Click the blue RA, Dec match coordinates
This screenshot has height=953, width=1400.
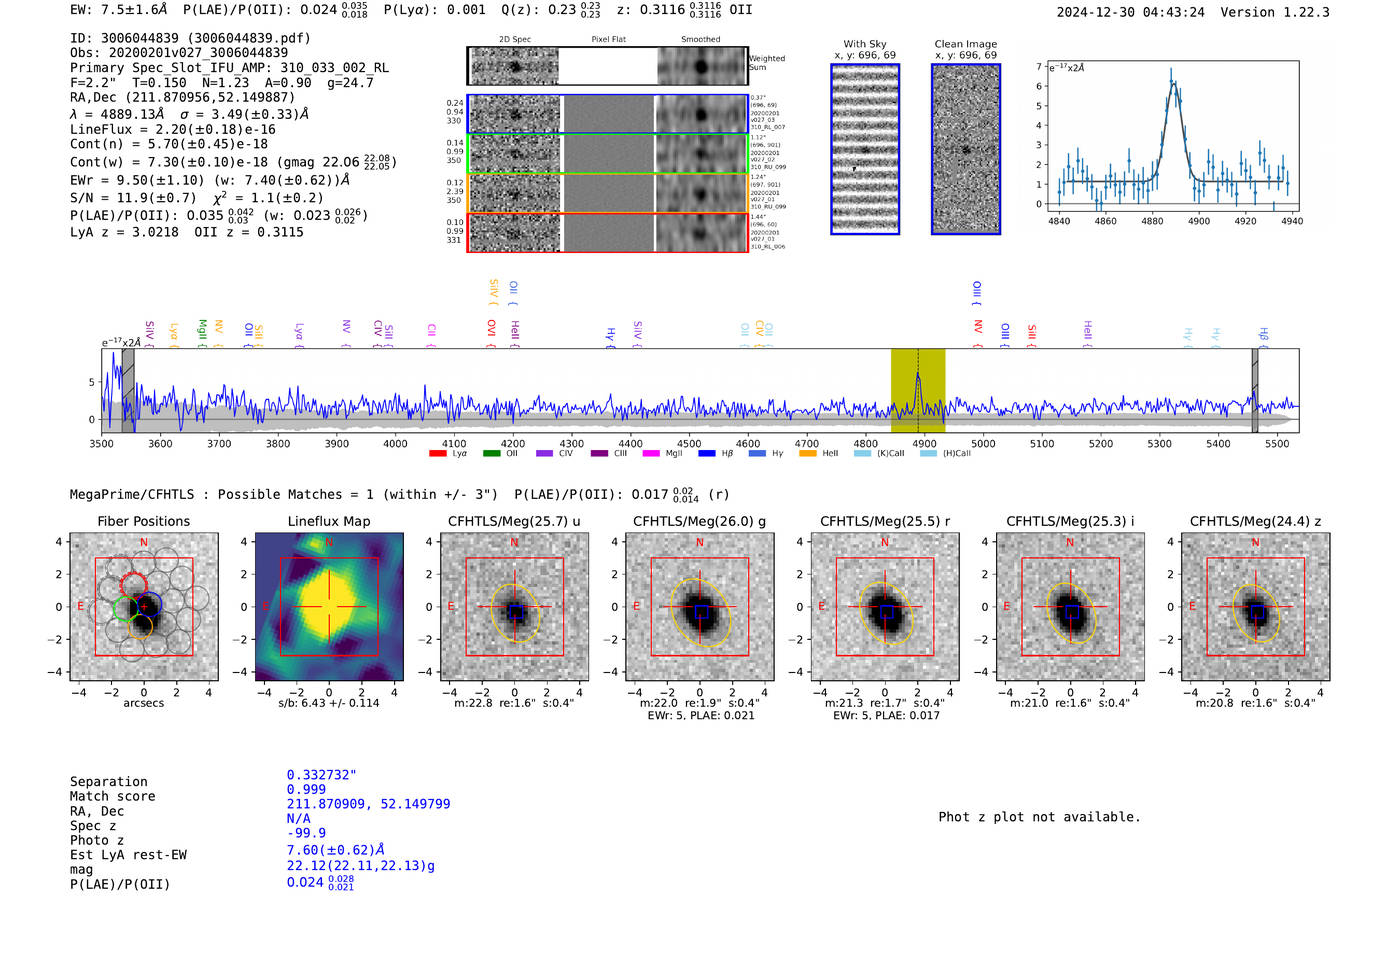(x=368, y=804)
